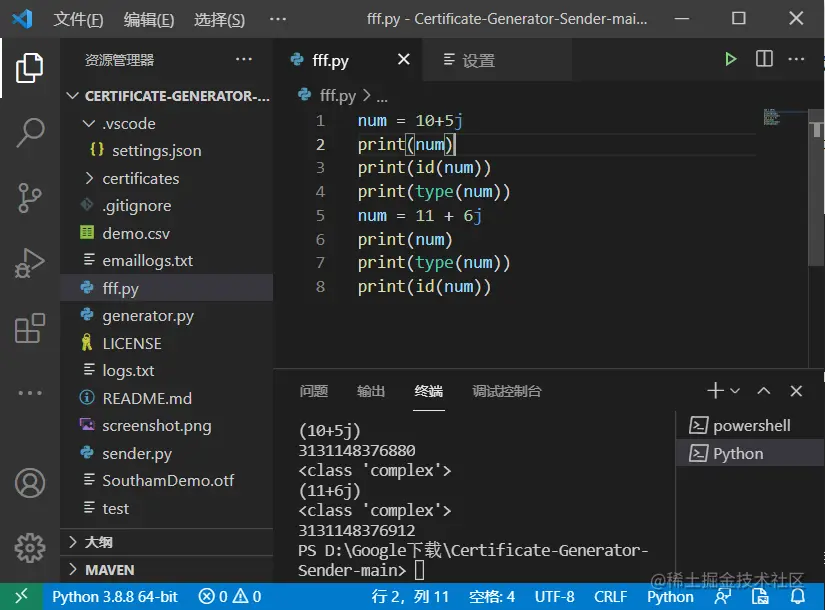
Task: Open demo.csv file
Action: pos(166,233)
